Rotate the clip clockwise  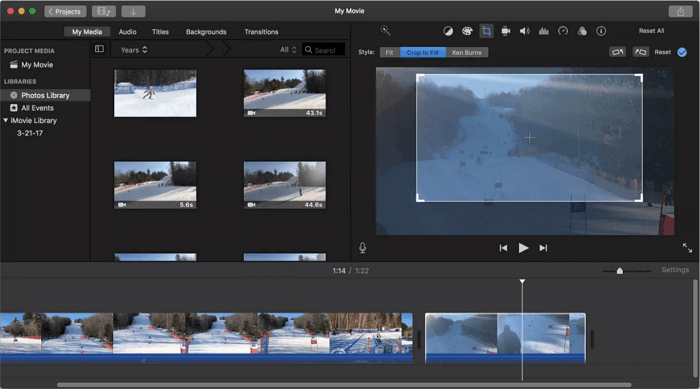click(641, 52)
